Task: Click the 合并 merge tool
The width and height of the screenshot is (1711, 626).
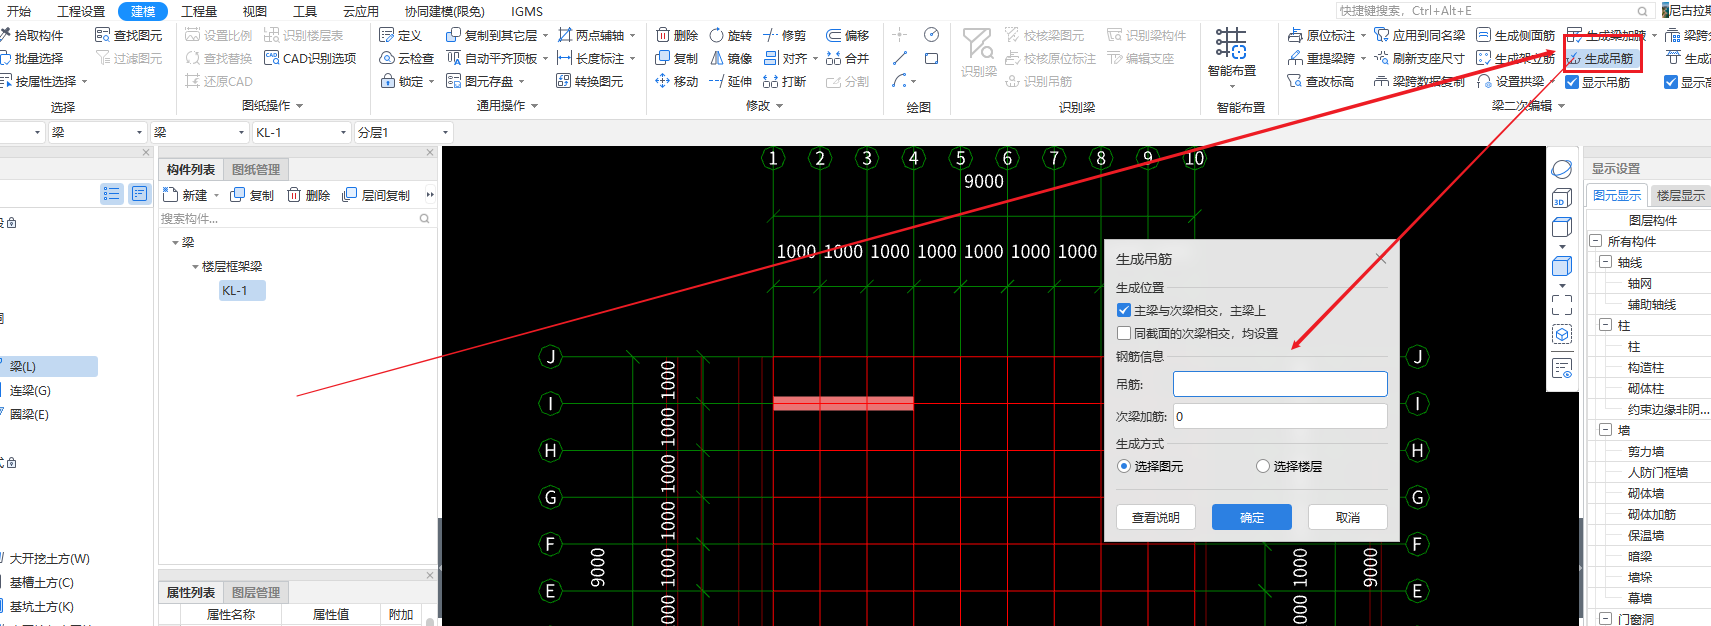Action: (x=848, y=58)
